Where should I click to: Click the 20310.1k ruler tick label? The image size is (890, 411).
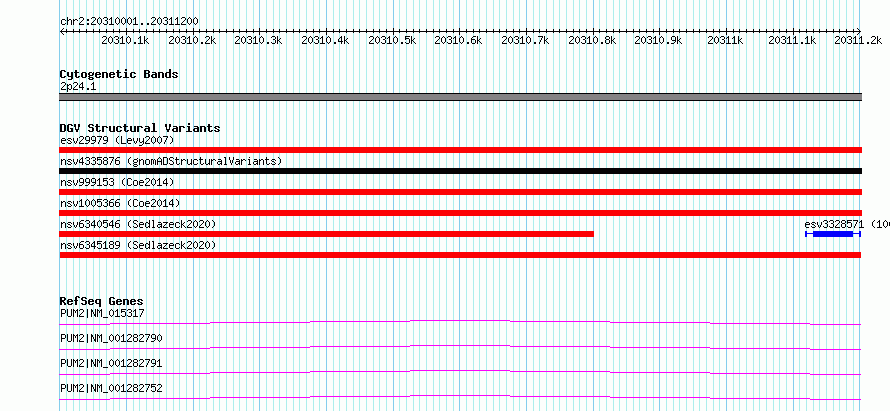(125, 40)
